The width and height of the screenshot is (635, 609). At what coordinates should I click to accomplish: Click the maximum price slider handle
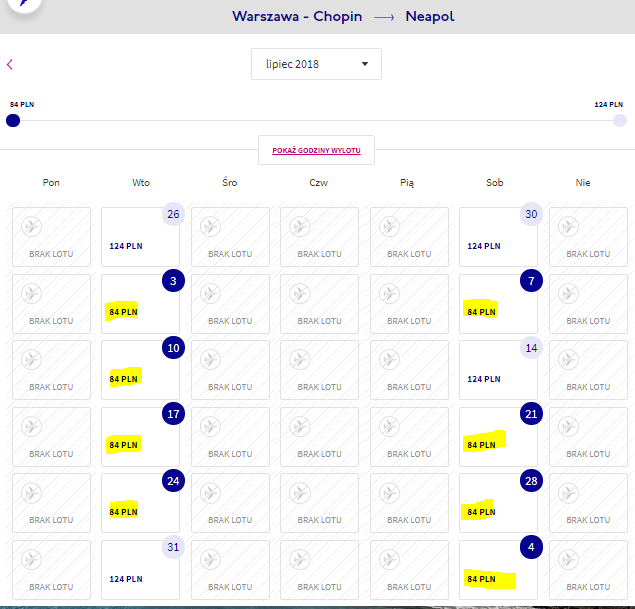click(x=620, y=121)
